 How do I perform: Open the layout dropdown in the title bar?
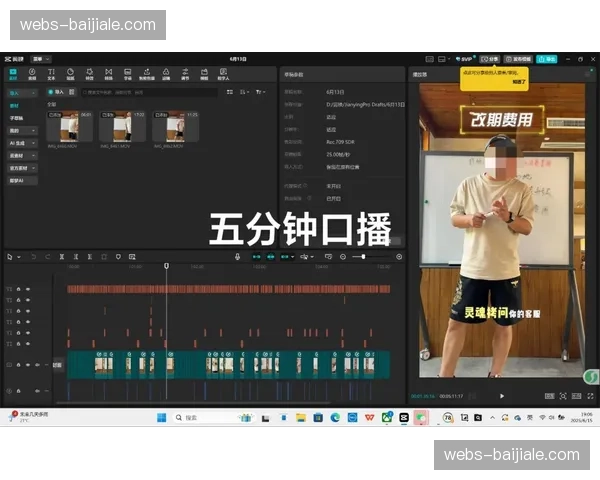[443, 59]
